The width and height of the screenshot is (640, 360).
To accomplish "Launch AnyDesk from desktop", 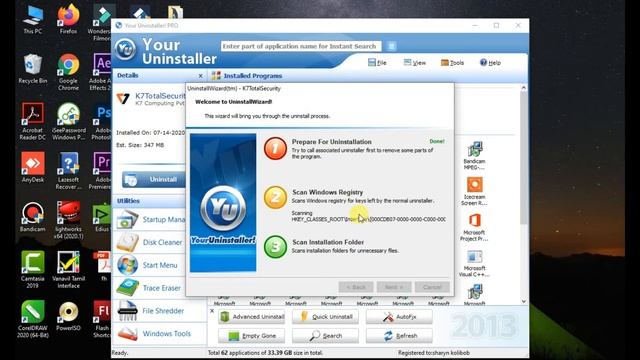I will click(x=33, y=167).
